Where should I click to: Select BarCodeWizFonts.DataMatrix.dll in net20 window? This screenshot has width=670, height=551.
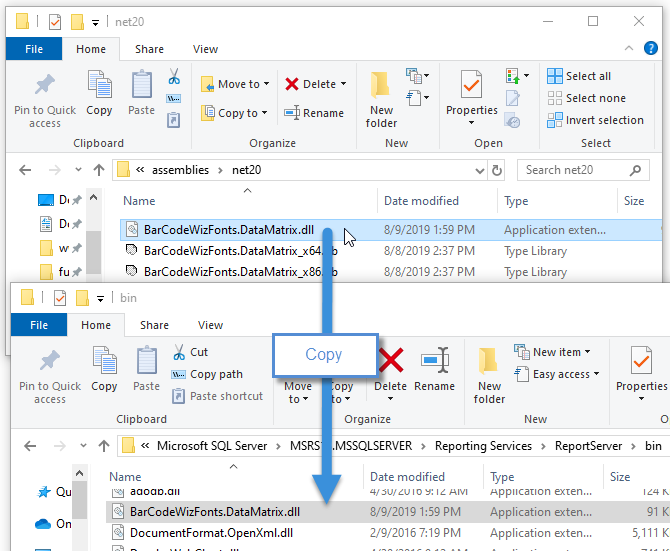[x=391, y=230]
